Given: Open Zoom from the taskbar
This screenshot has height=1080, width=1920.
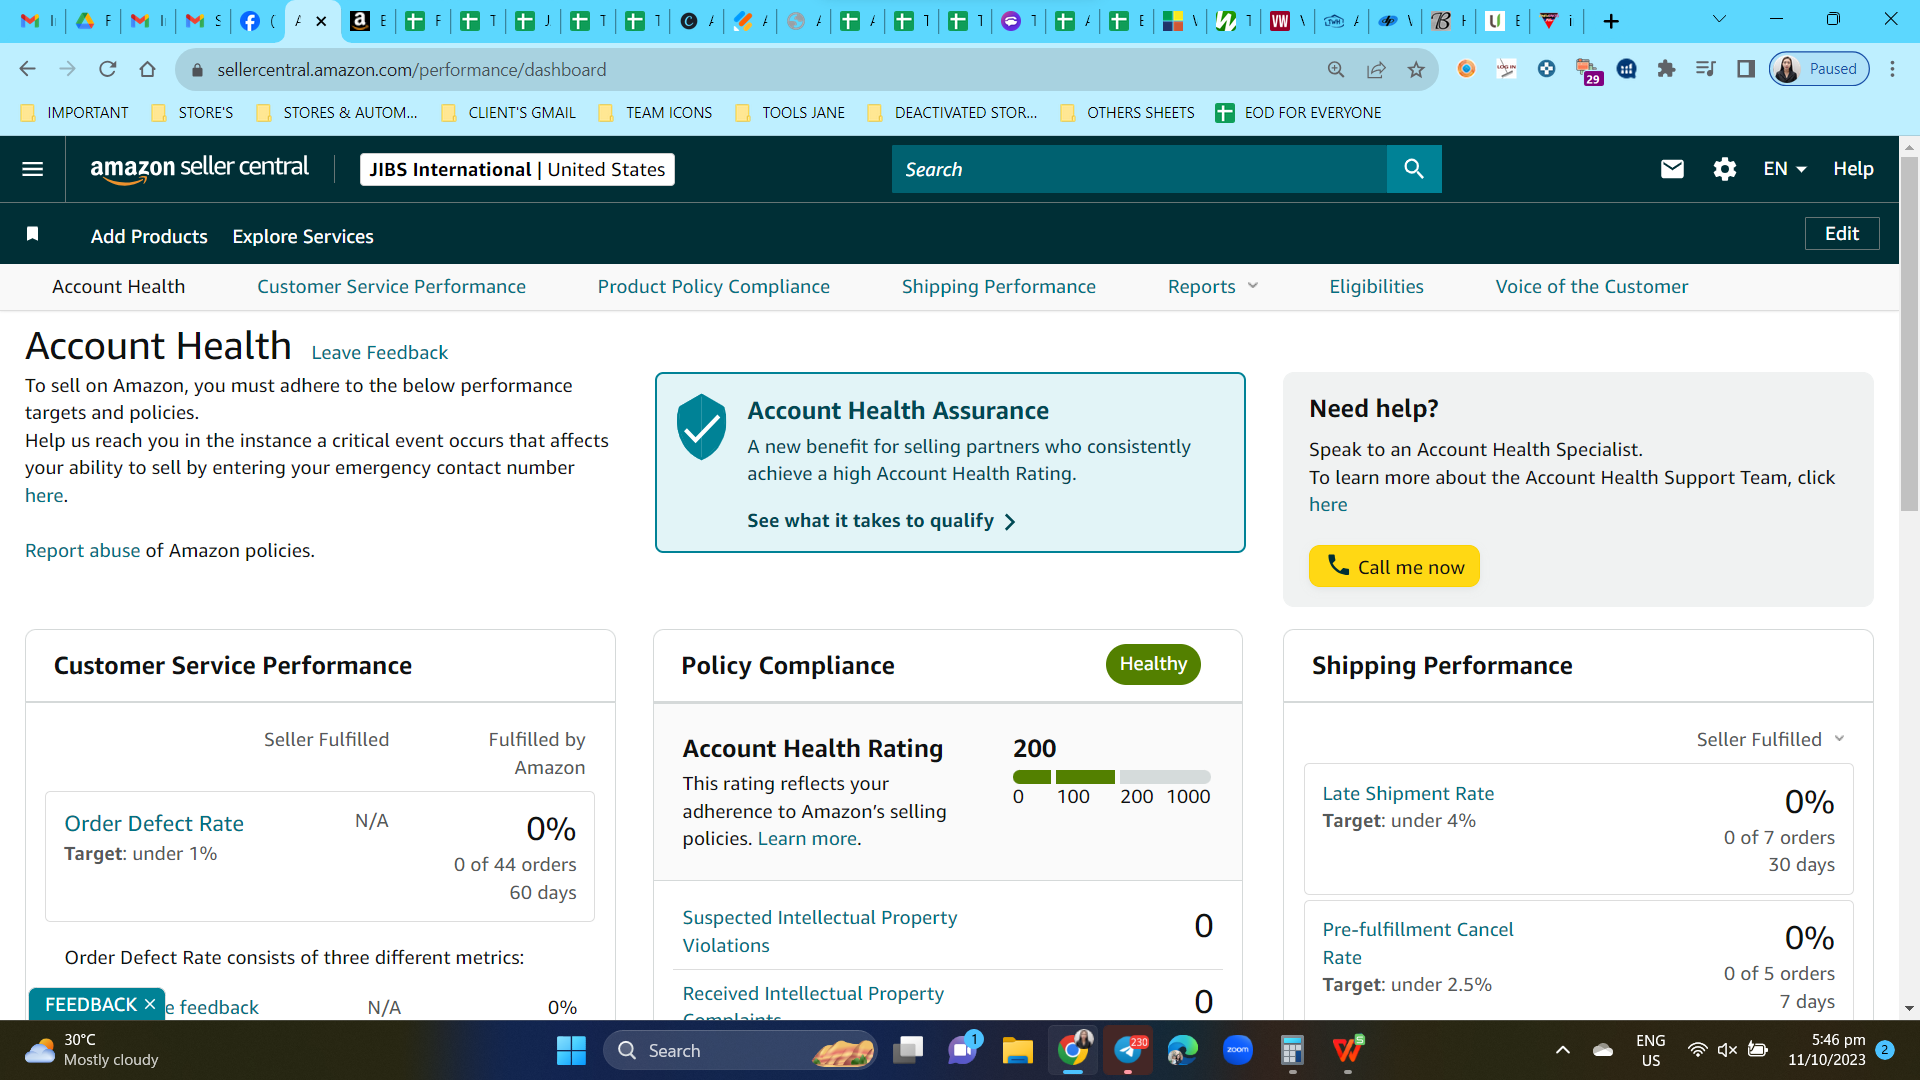Looking at the screenshot, I should (x=1238, y=1050).
